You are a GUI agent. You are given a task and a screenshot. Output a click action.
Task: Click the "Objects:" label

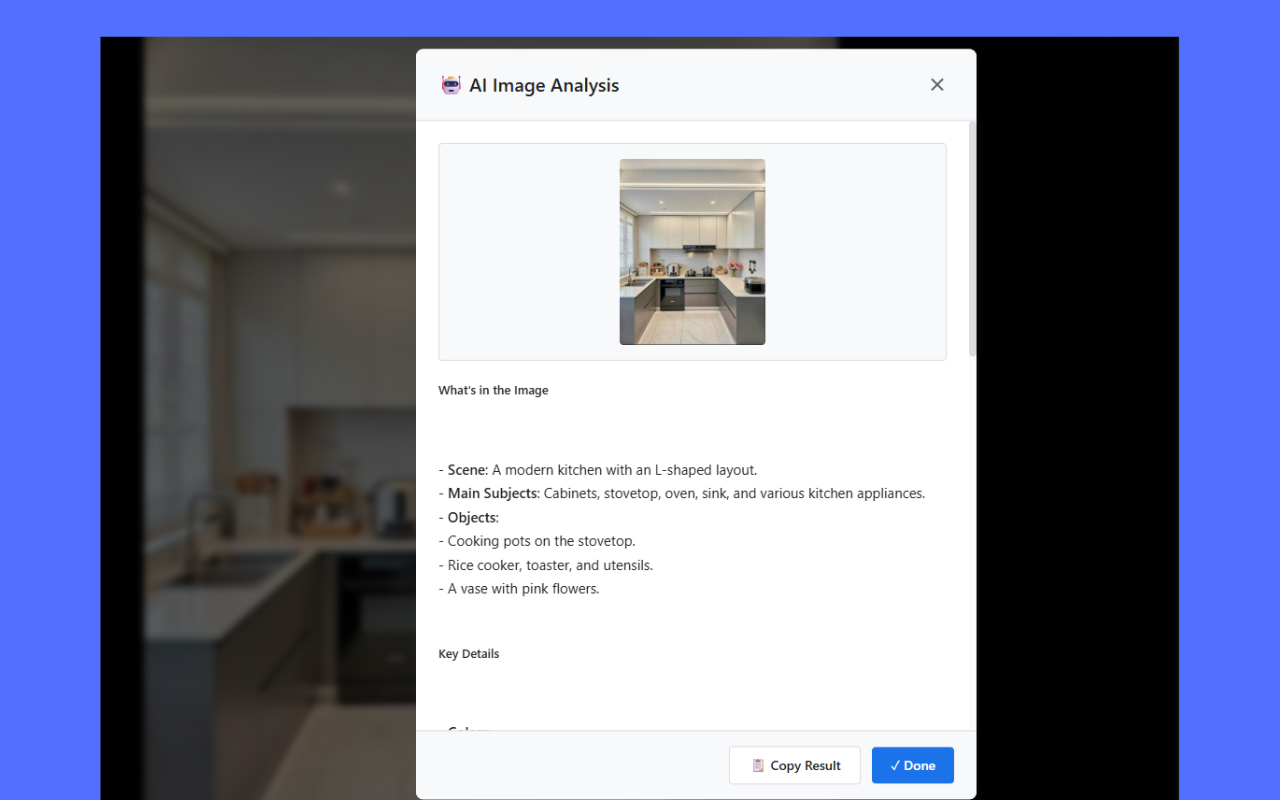point(473,517)
